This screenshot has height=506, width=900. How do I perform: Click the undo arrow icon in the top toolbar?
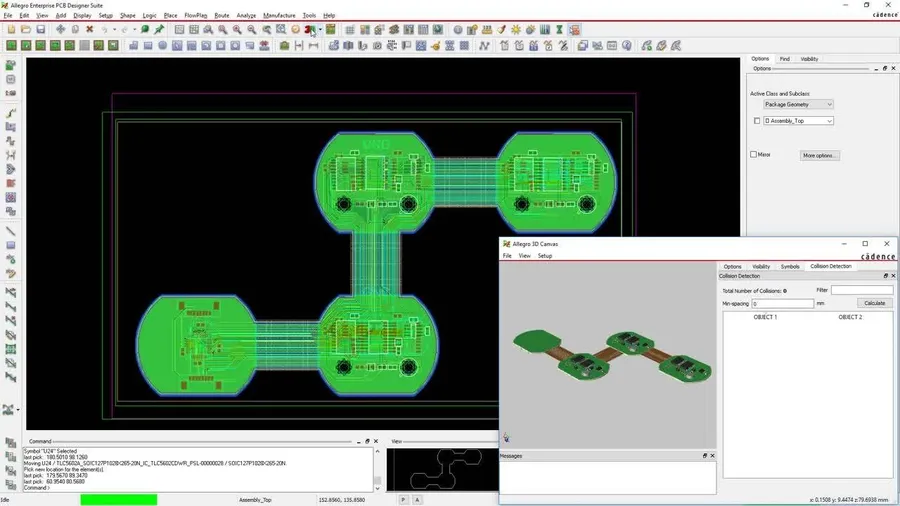104,29
